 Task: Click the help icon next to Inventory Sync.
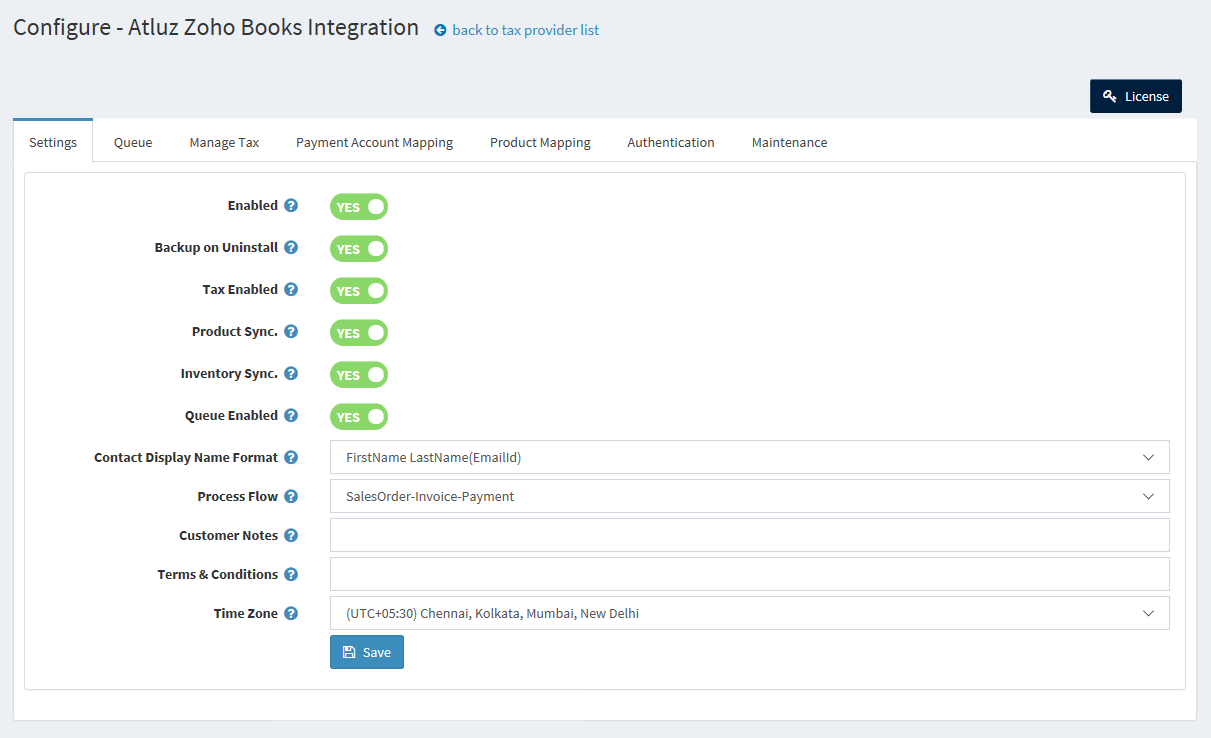[x=291, y=374]
